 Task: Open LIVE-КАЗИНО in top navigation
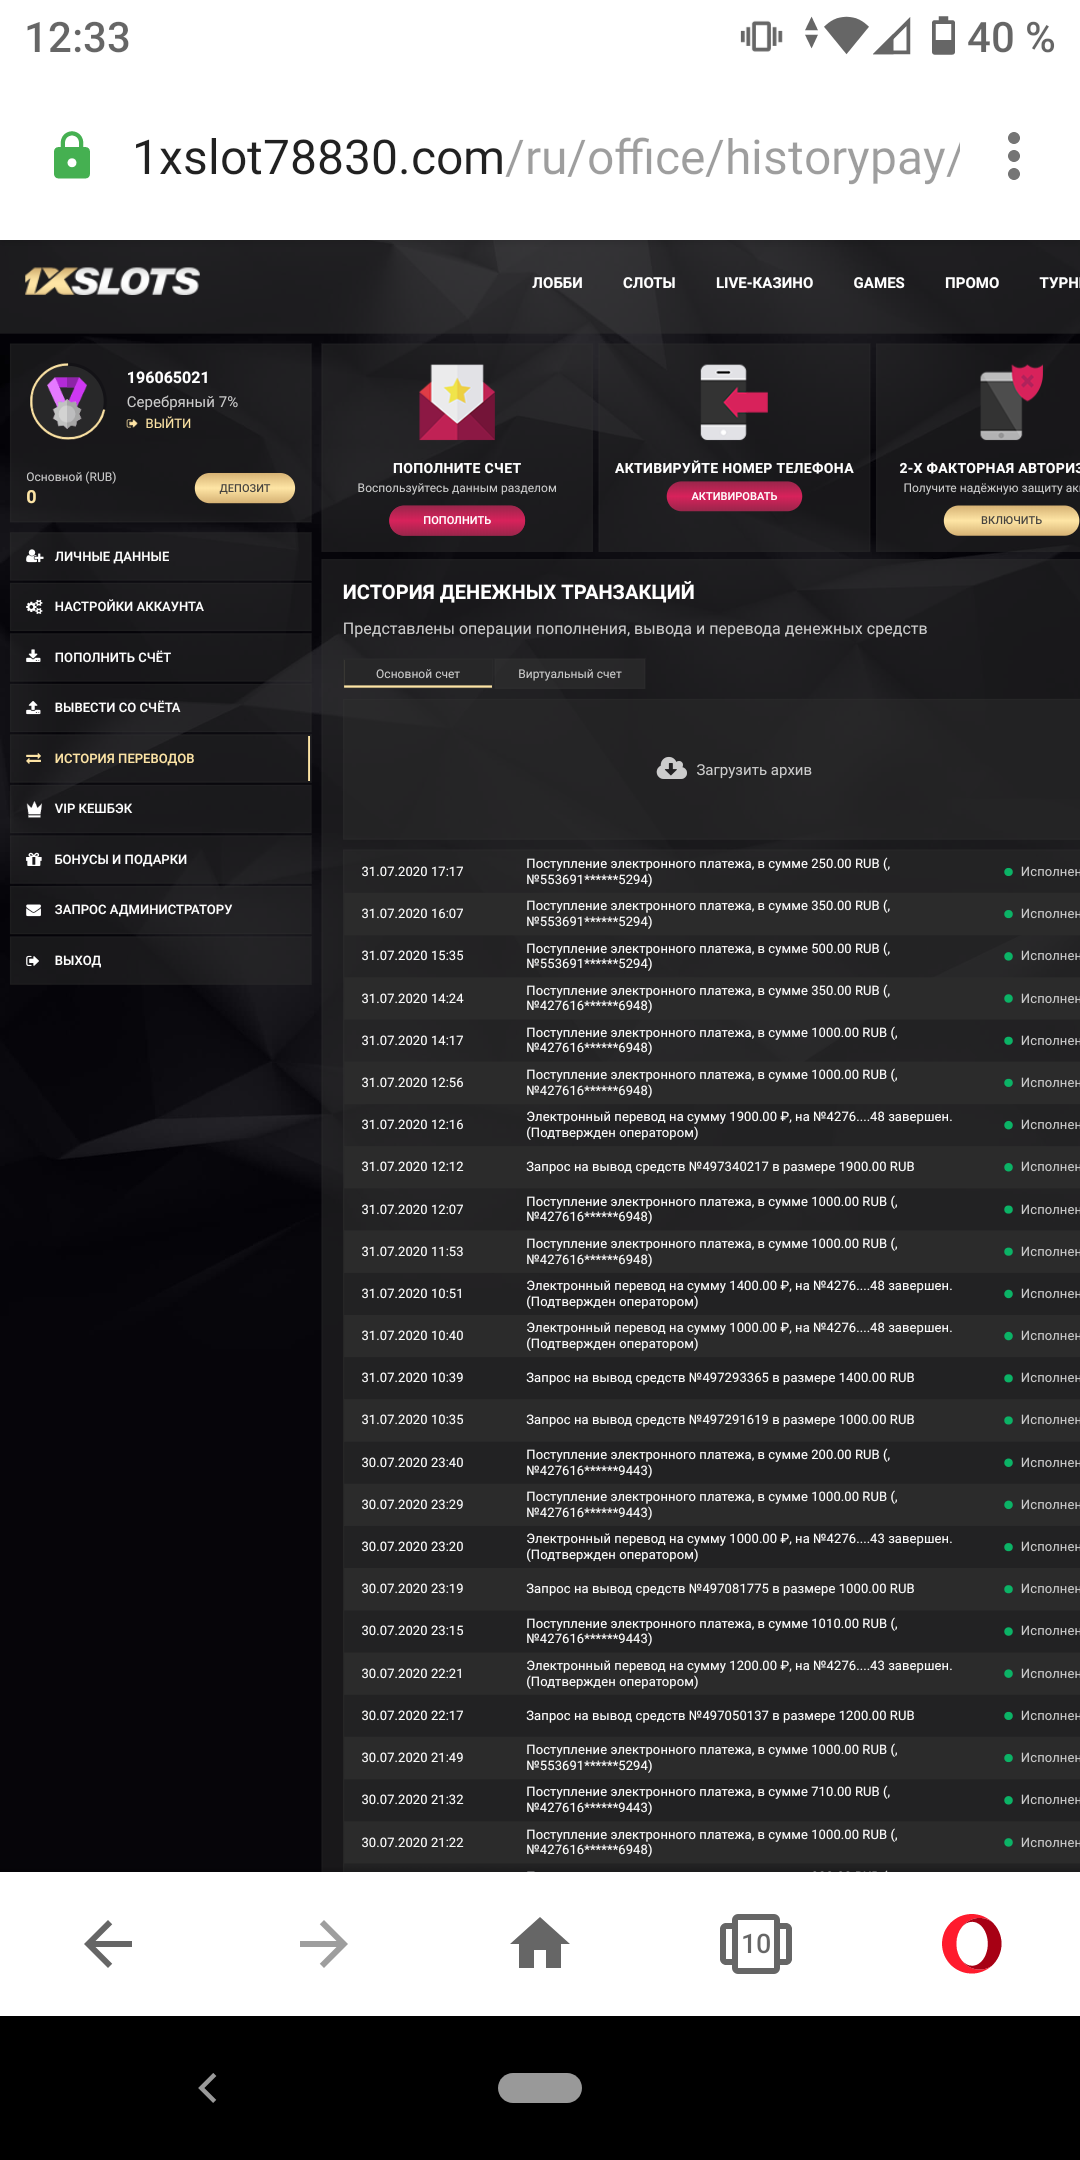pos(764,283)
